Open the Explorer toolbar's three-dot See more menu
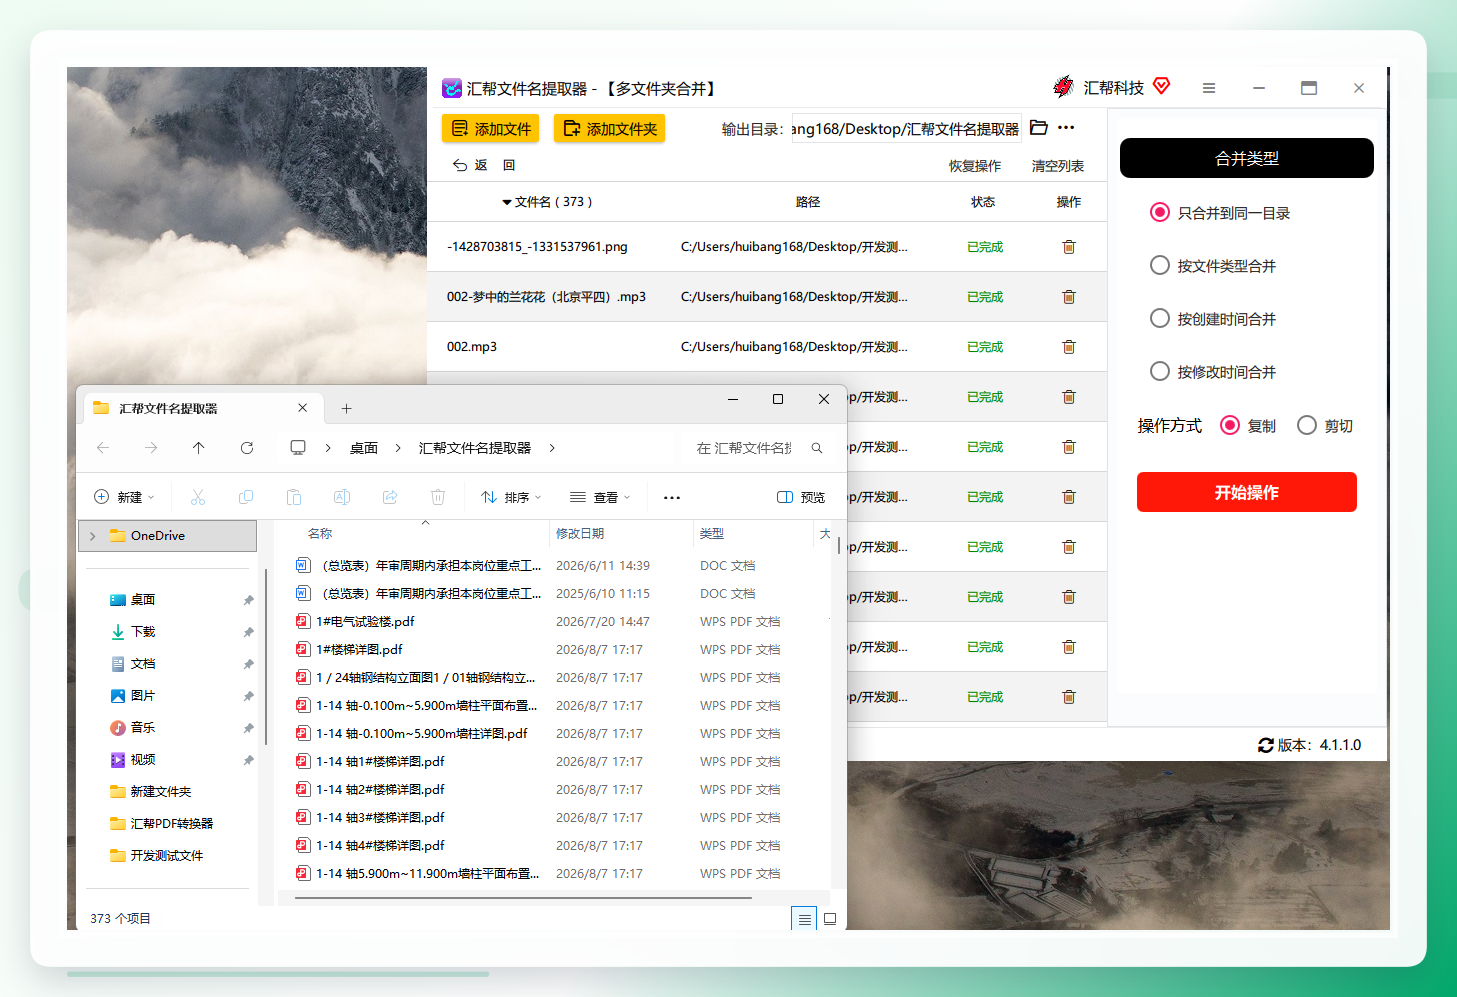The height and width of the screenshot is (997, 1457). 672,497
